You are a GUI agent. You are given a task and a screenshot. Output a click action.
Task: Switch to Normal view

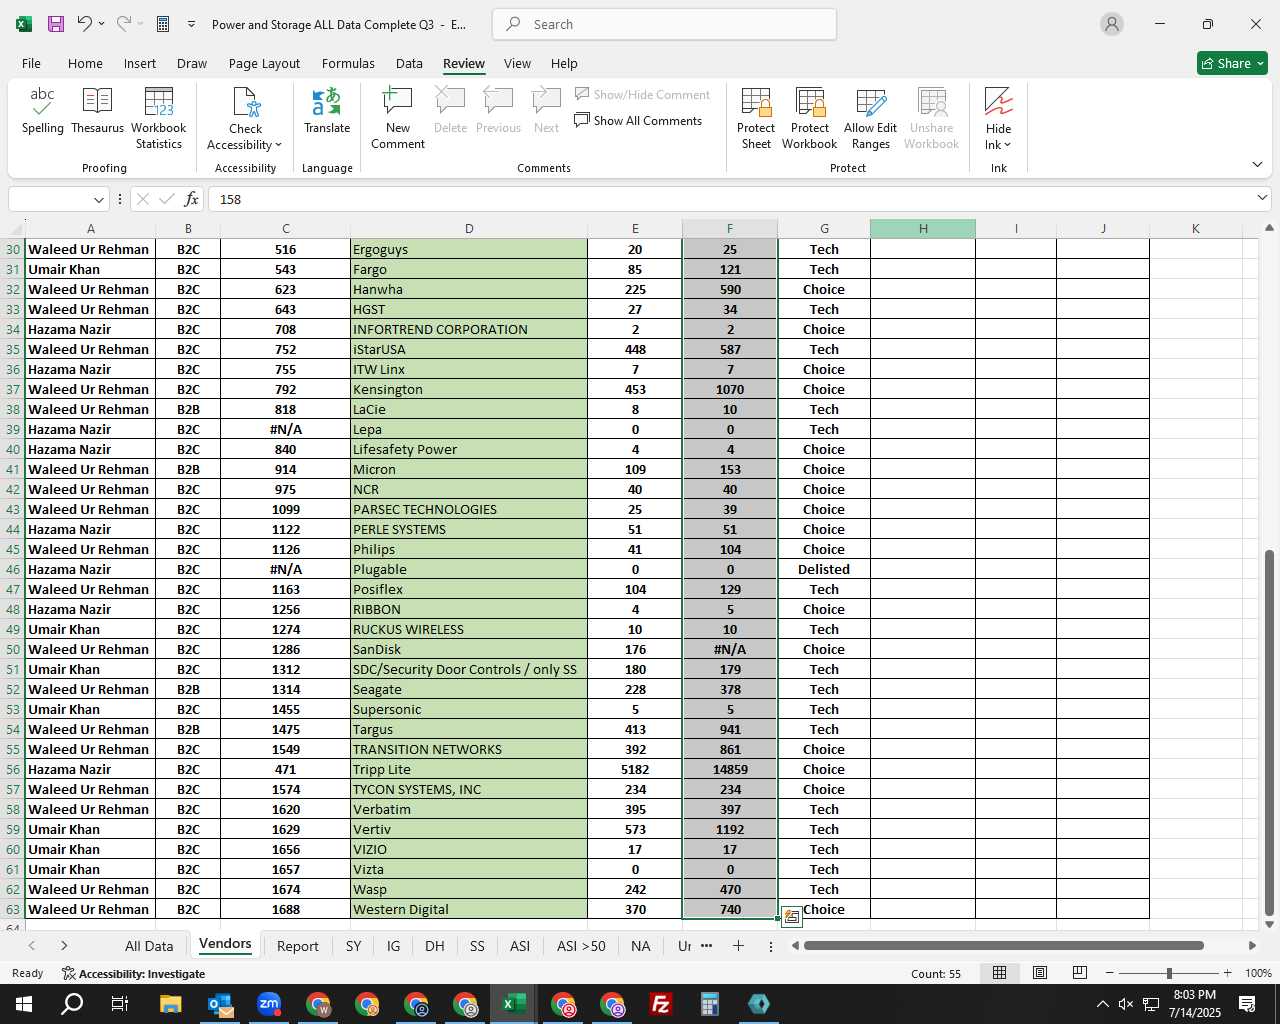[999, 973]
